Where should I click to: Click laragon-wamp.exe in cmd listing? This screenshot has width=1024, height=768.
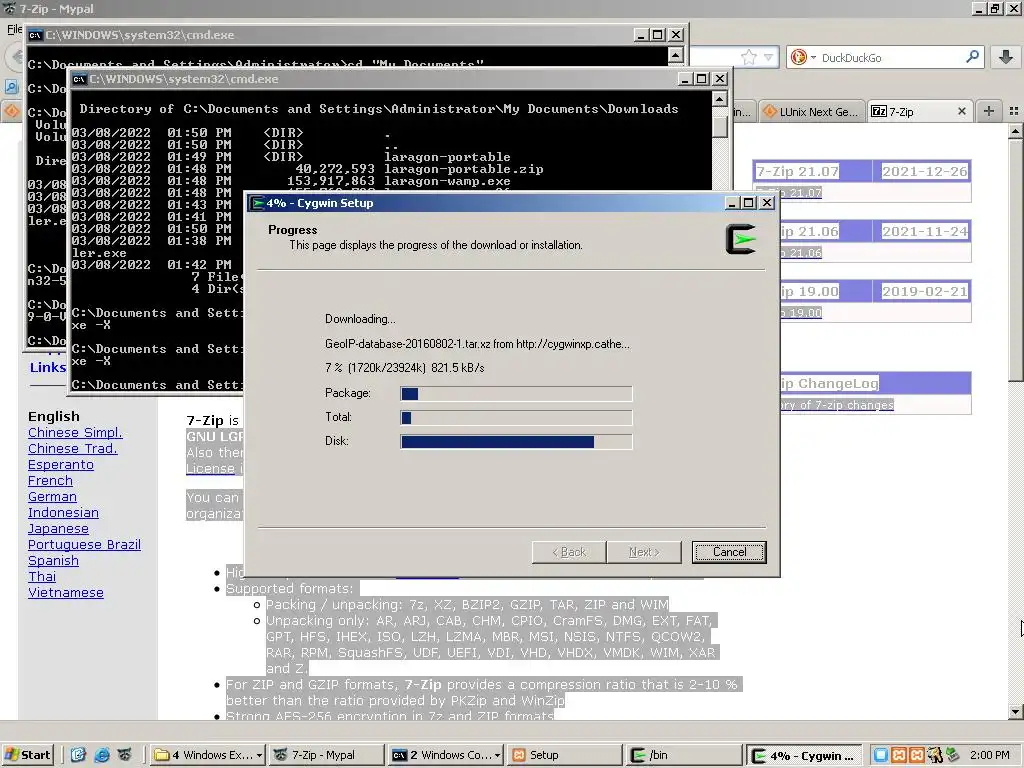click(x=447, y=181)
